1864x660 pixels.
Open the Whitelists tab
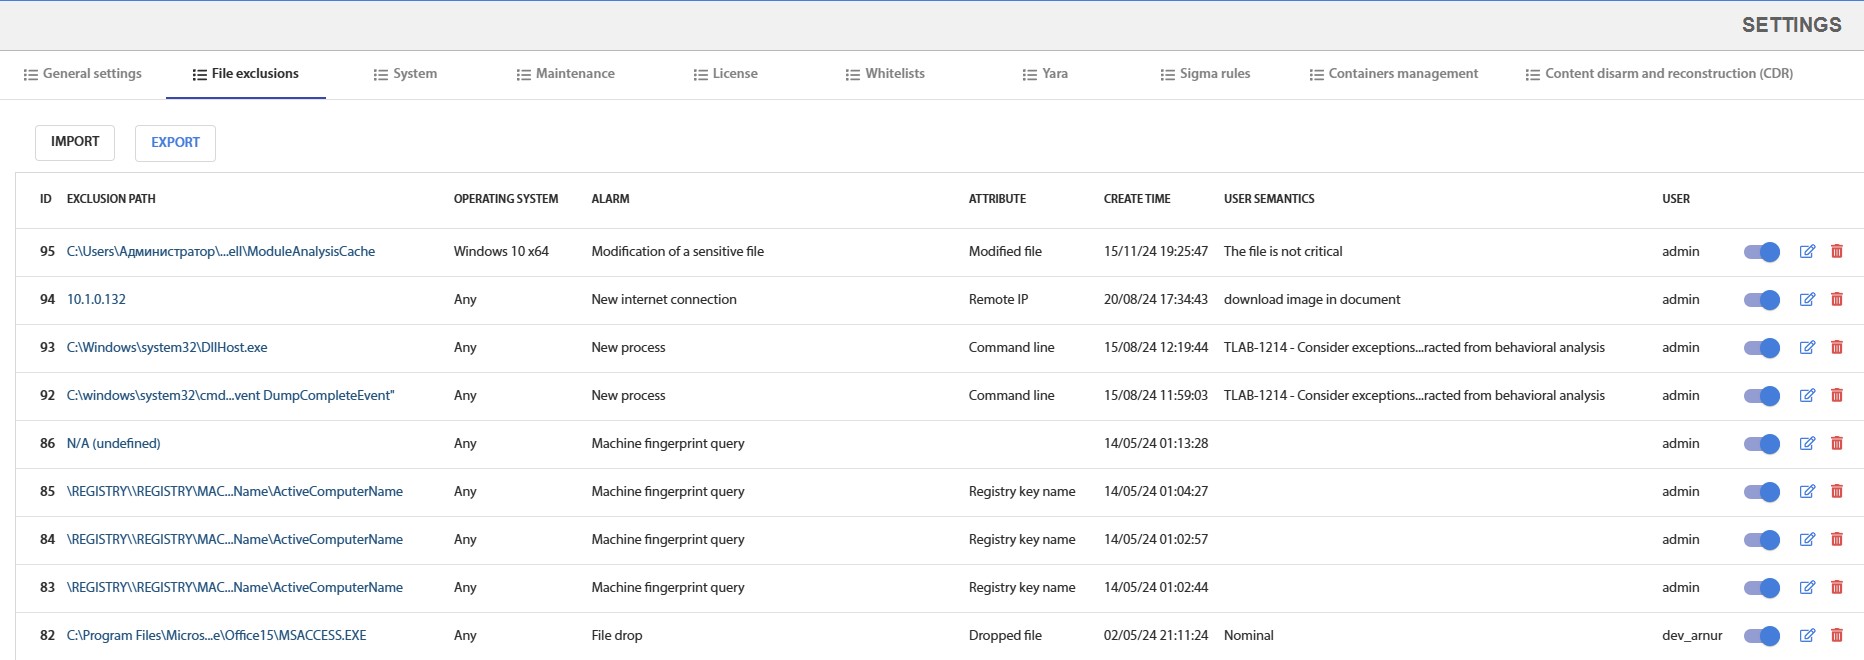pyautogui.click(x=885, y=74)
